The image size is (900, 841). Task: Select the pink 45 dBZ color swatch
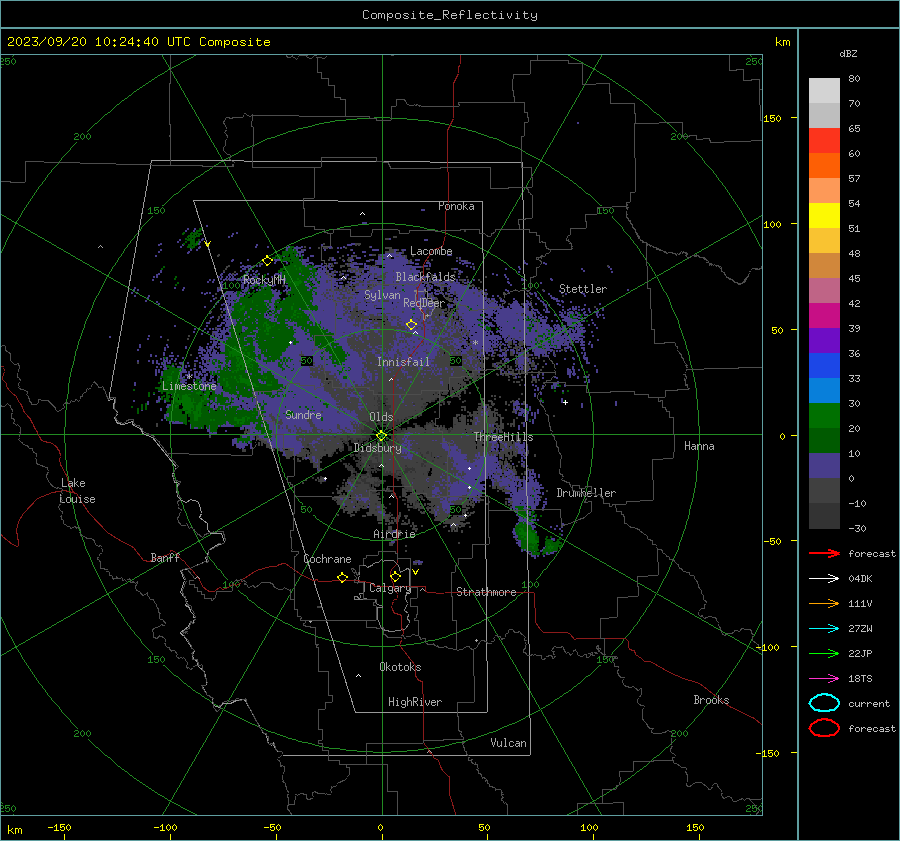click(x=824, y=290)
